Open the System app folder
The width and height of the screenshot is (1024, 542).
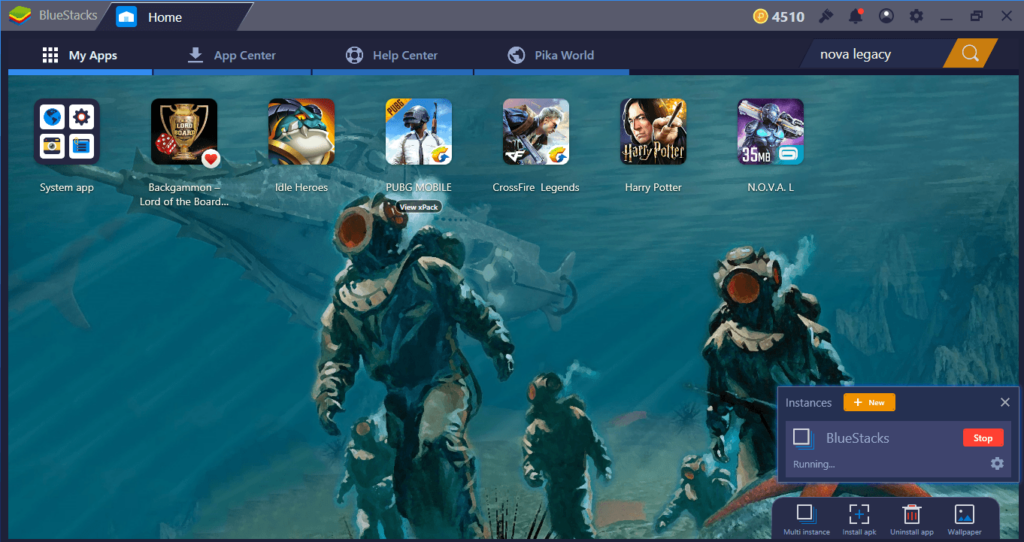pos(67,132)
